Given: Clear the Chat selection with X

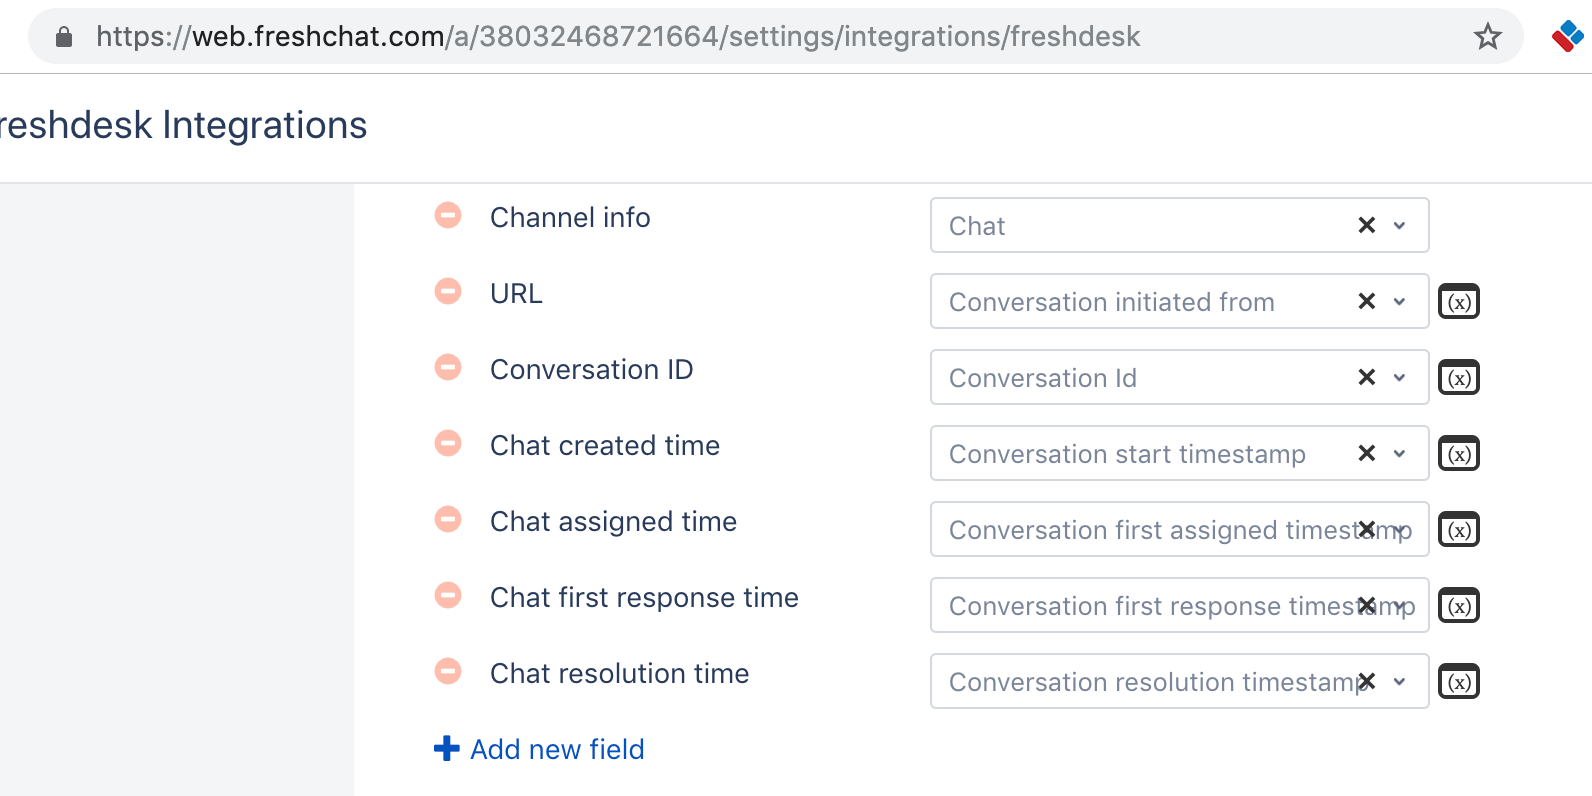Looking at the screenshot, I should click(1367, 225).
